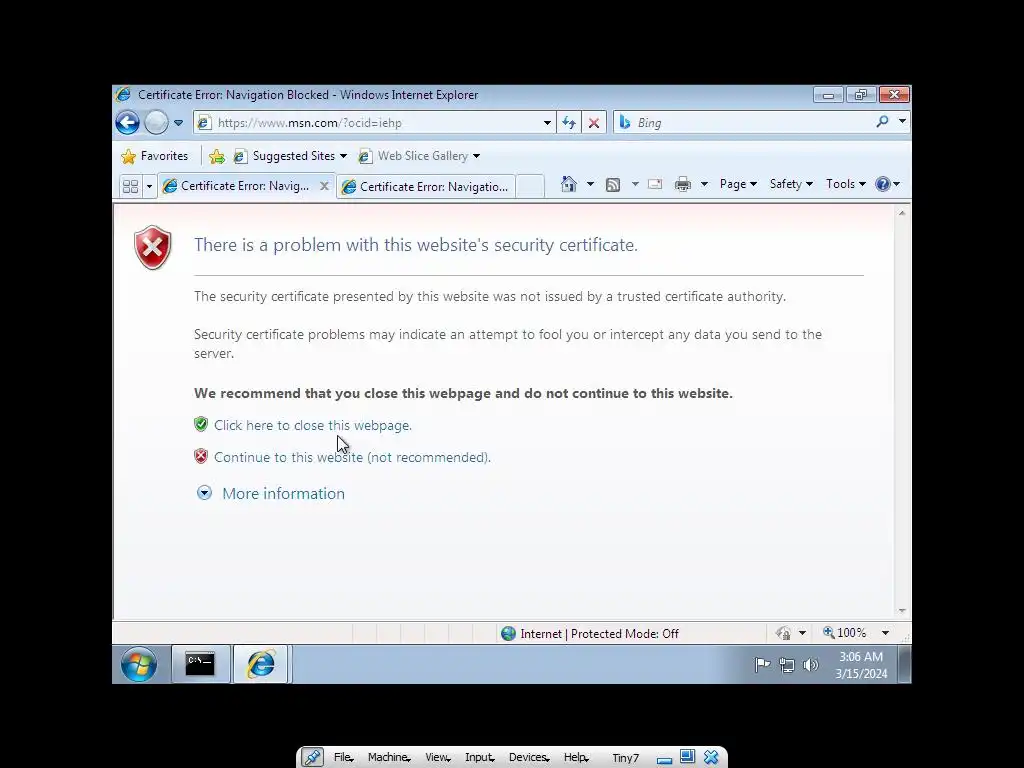Click the More information text link
This screenshot has width=1024, height=768.
coord(283,494)
